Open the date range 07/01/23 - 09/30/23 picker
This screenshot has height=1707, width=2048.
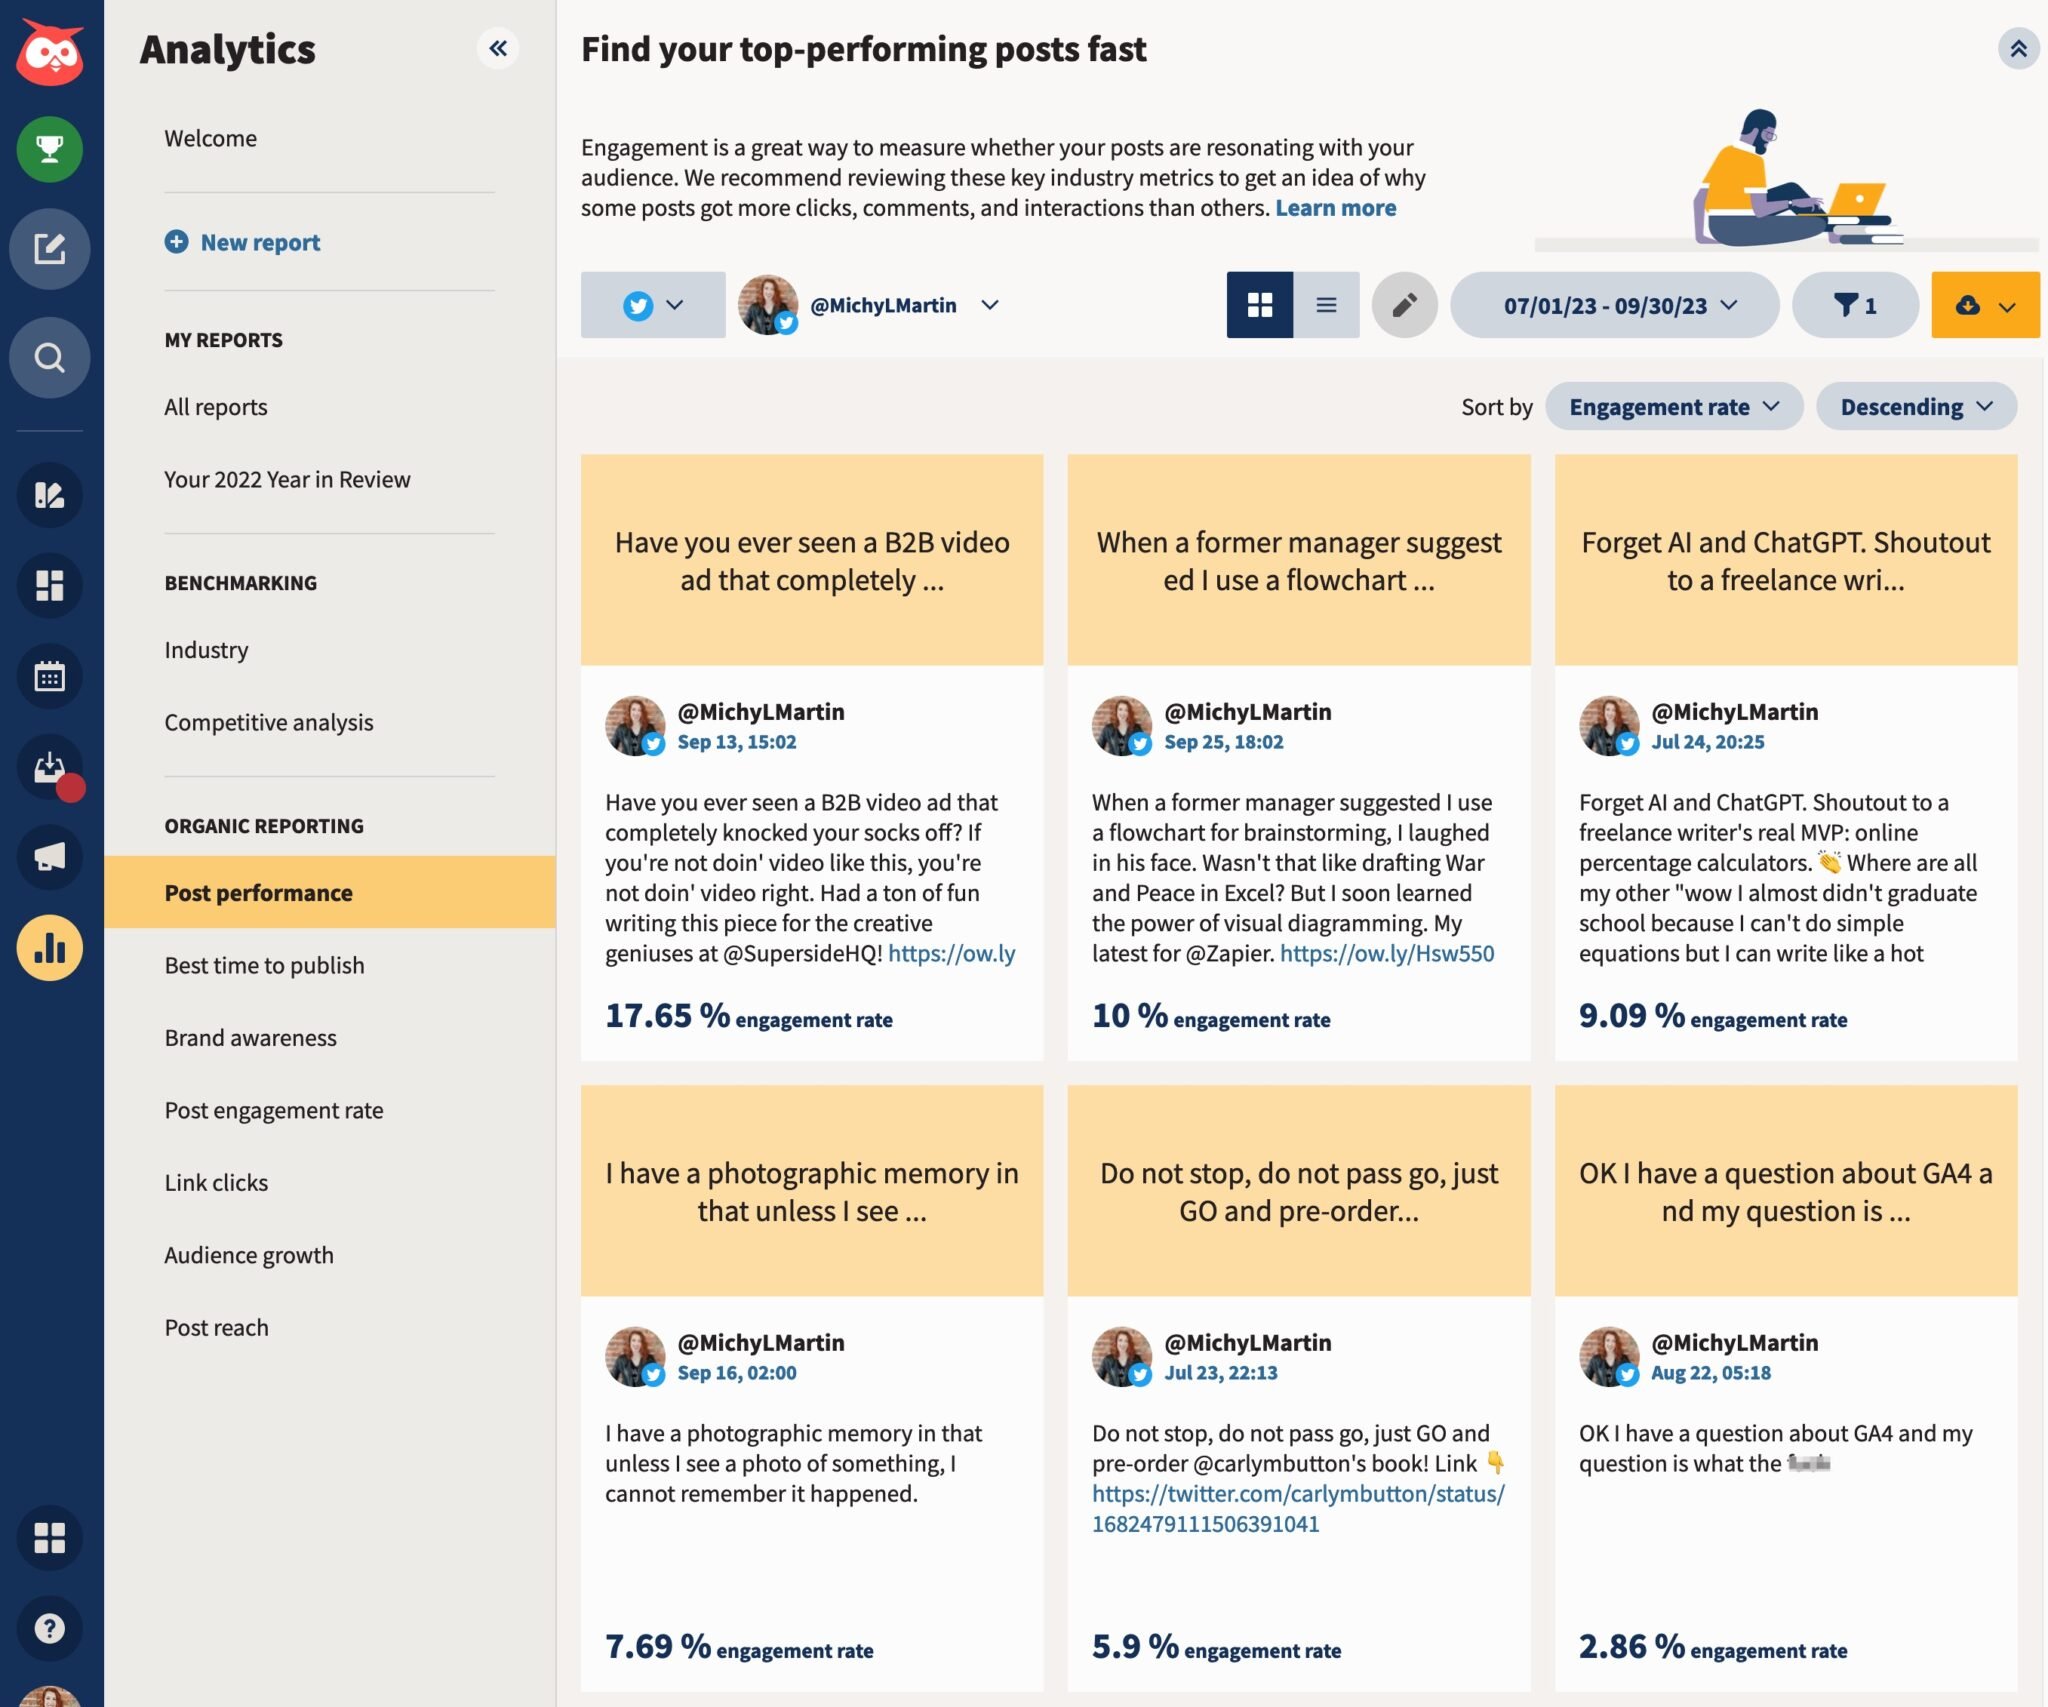click(1614, 305)
